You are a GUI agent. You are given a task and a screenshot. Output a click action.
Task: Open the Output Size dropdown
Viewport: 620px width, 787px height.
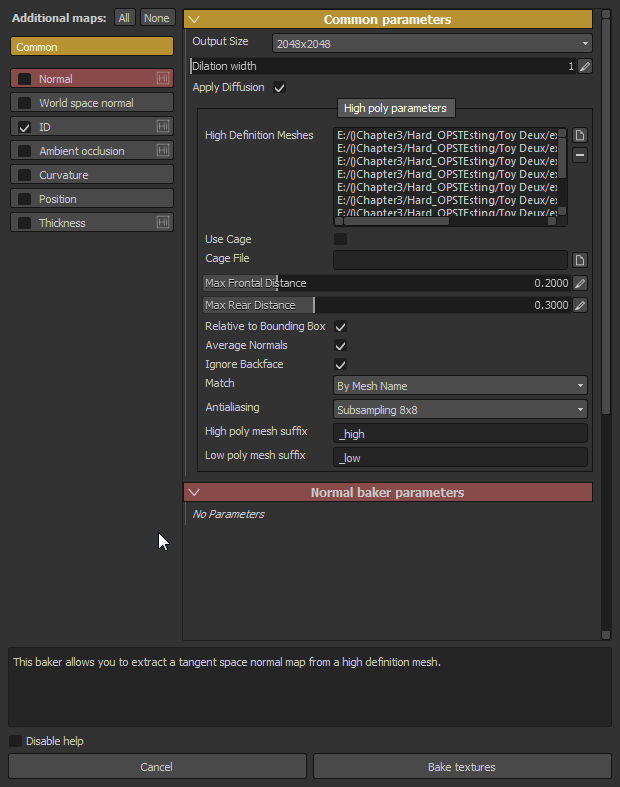coord(432,43)
